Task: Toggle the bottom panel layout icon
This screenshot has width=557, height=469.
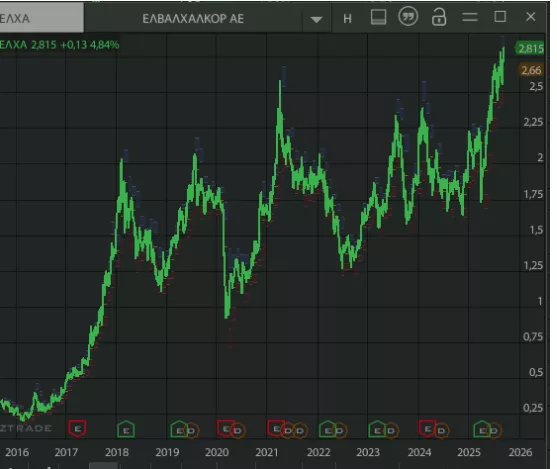Action: 378,17
